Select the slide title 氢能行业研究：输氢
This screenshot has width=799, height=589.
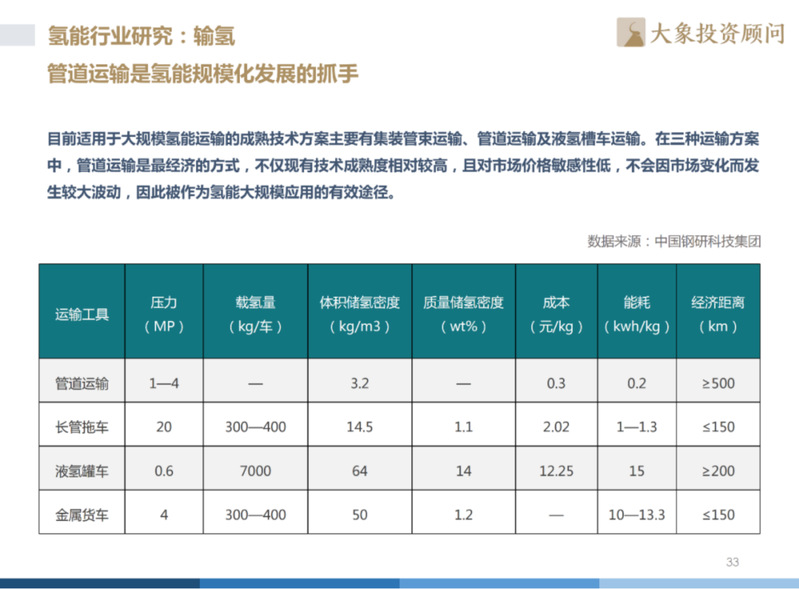[141, 37]
